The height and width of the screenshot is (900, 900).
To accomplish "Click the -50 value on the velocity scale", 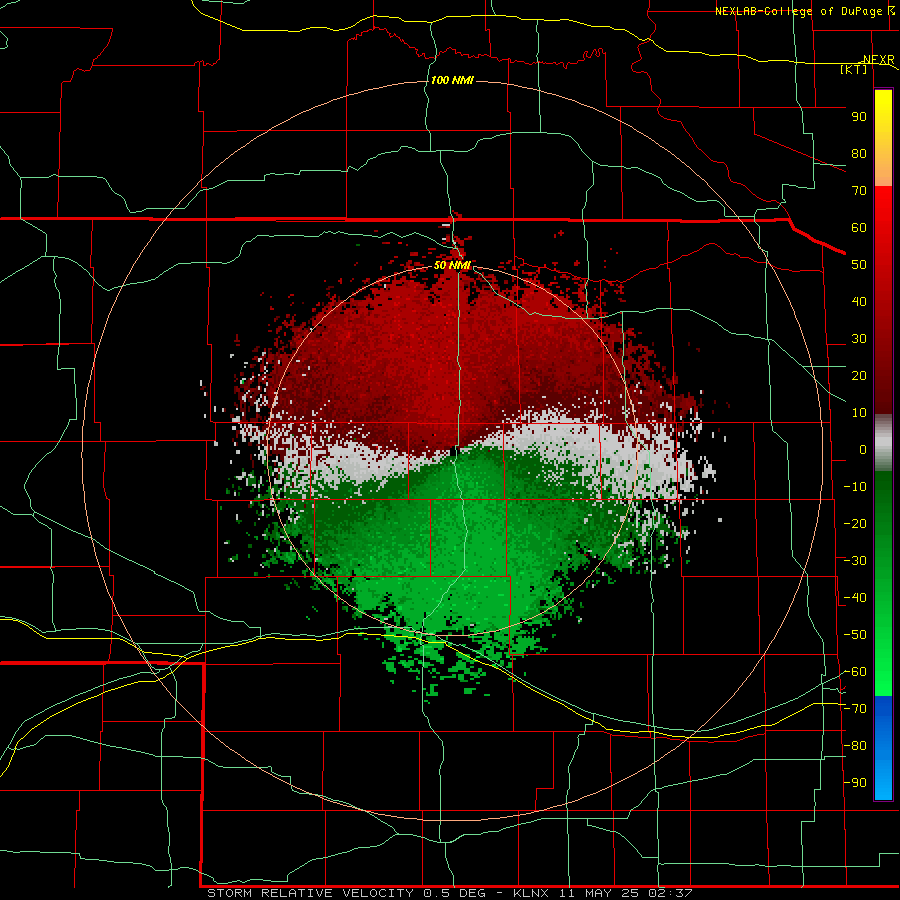I will 855,635.
